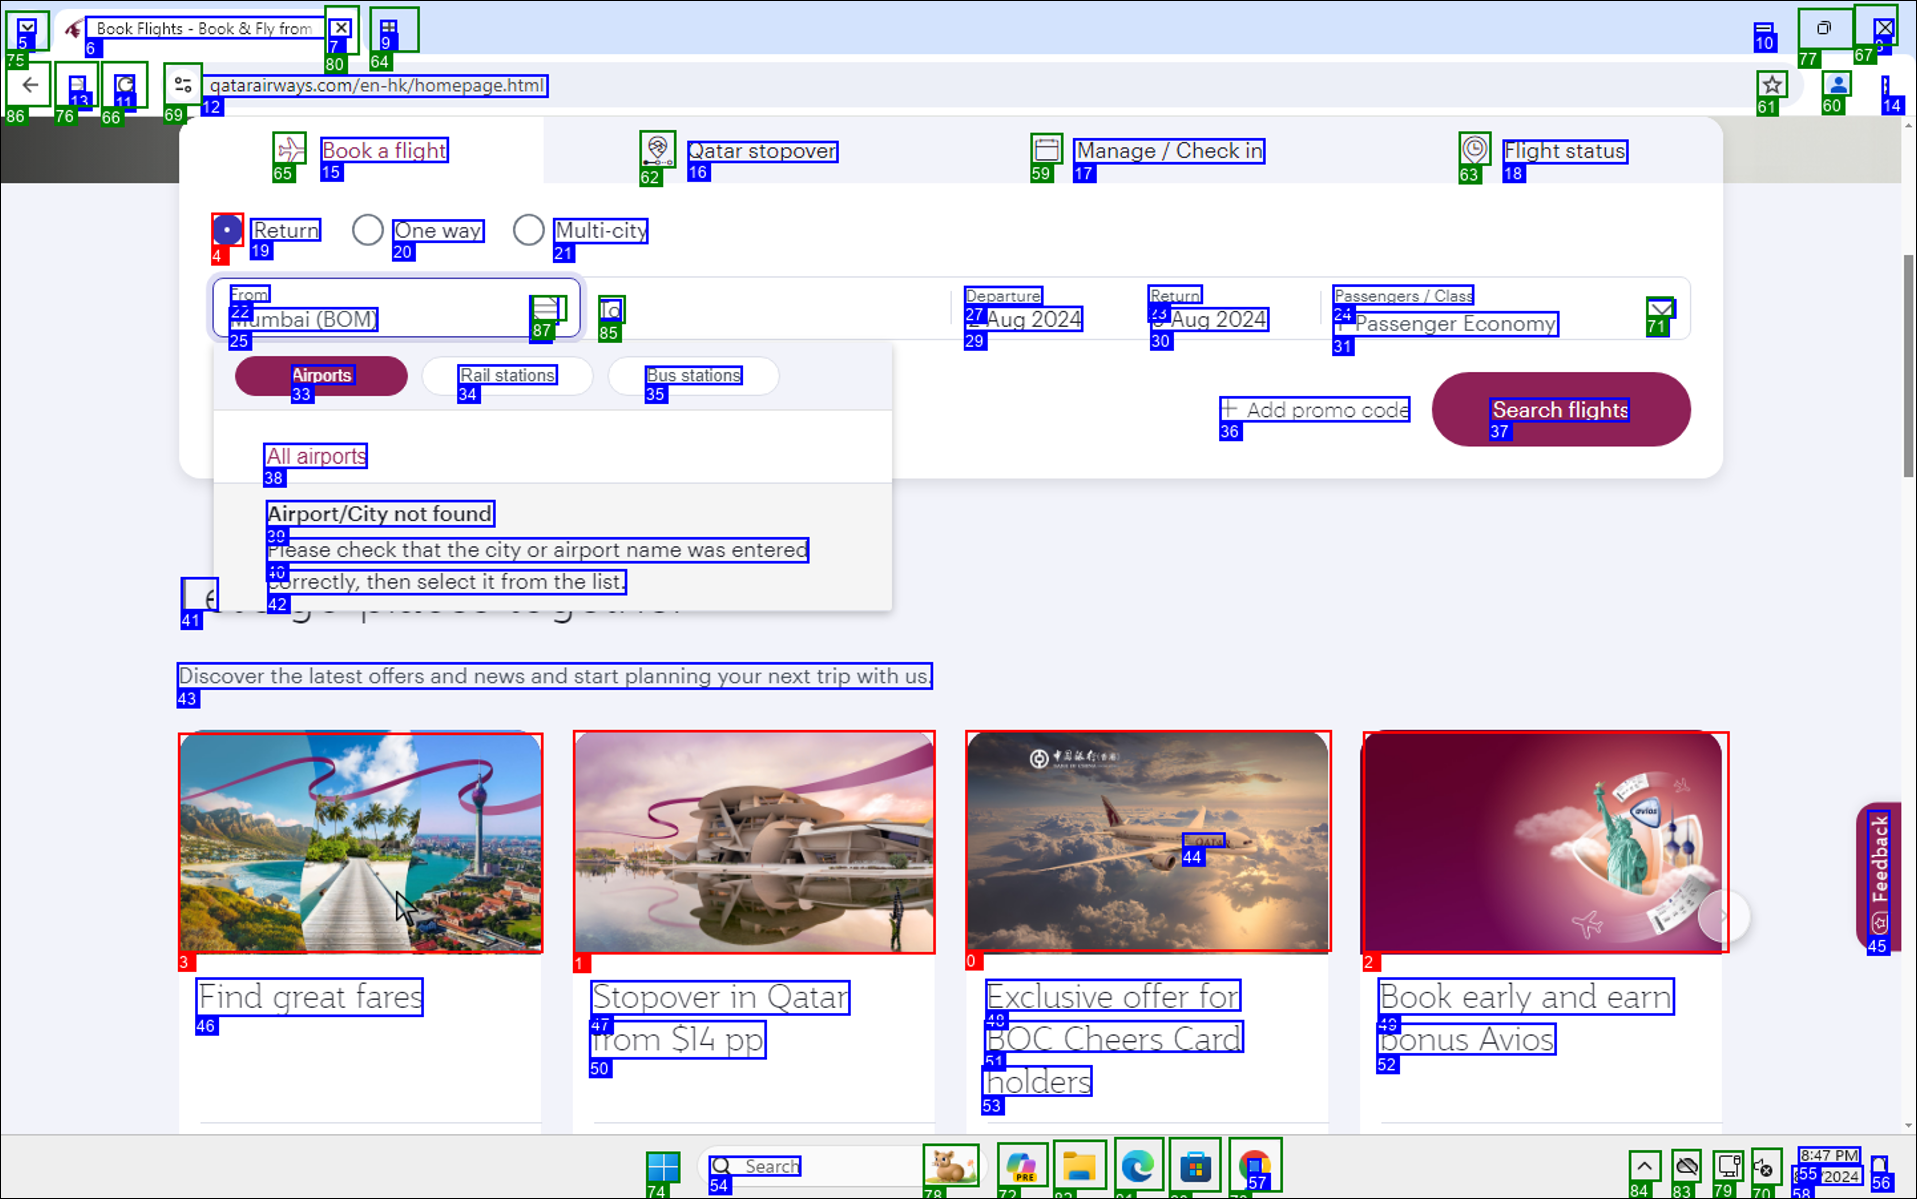Open a new browser tab
Viewport: 1917px width, 1199px height.
pos(389,28)
